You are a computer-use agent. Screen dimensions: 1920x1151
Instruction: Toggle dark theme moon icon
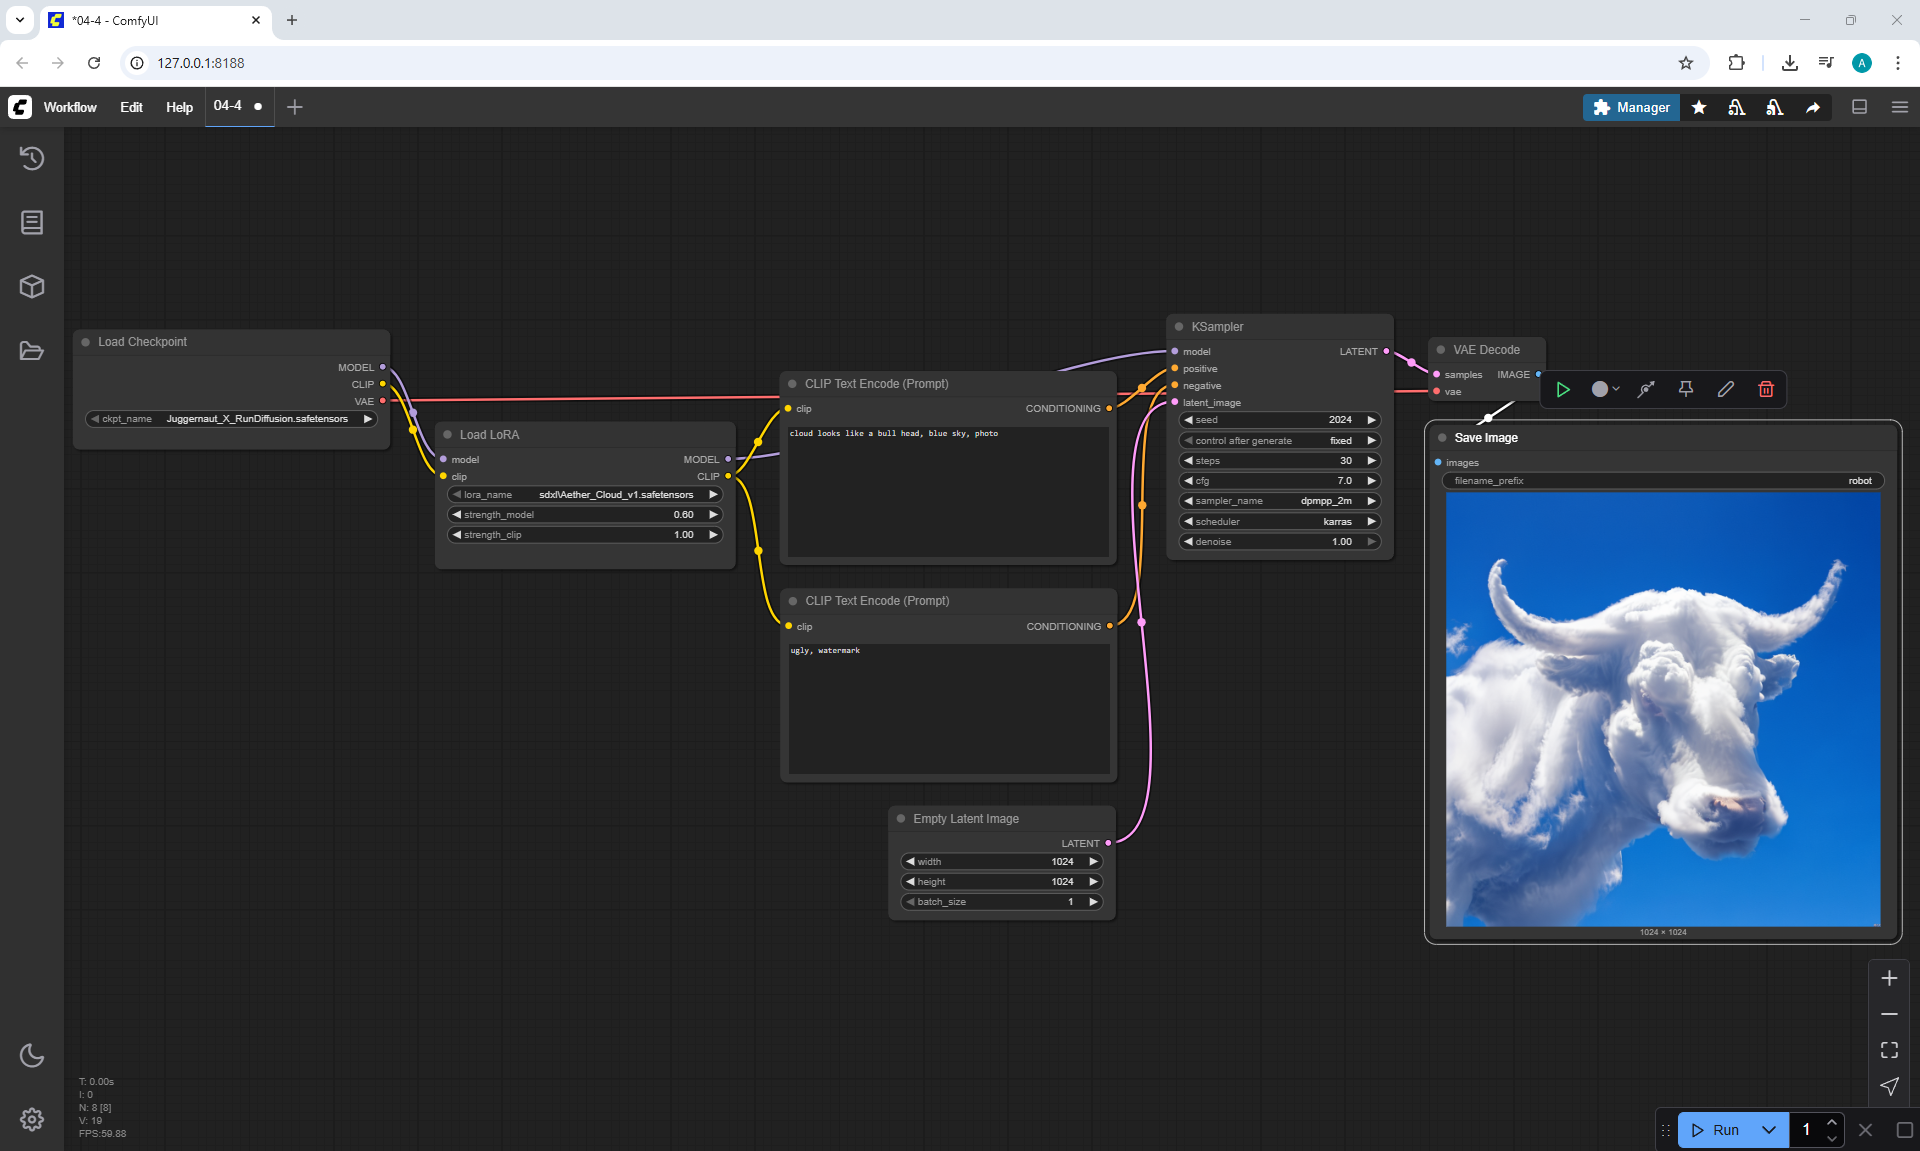(32, 1055)
